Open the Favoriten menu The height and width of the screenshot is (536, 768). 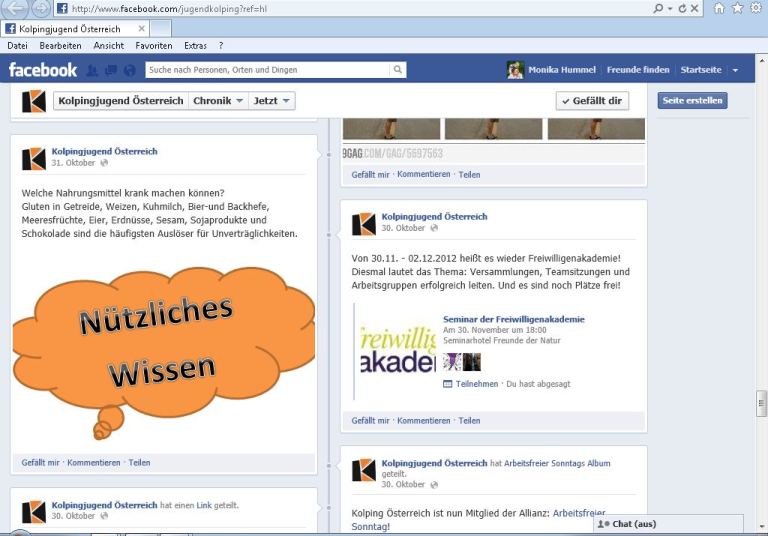tap(154, 46)
